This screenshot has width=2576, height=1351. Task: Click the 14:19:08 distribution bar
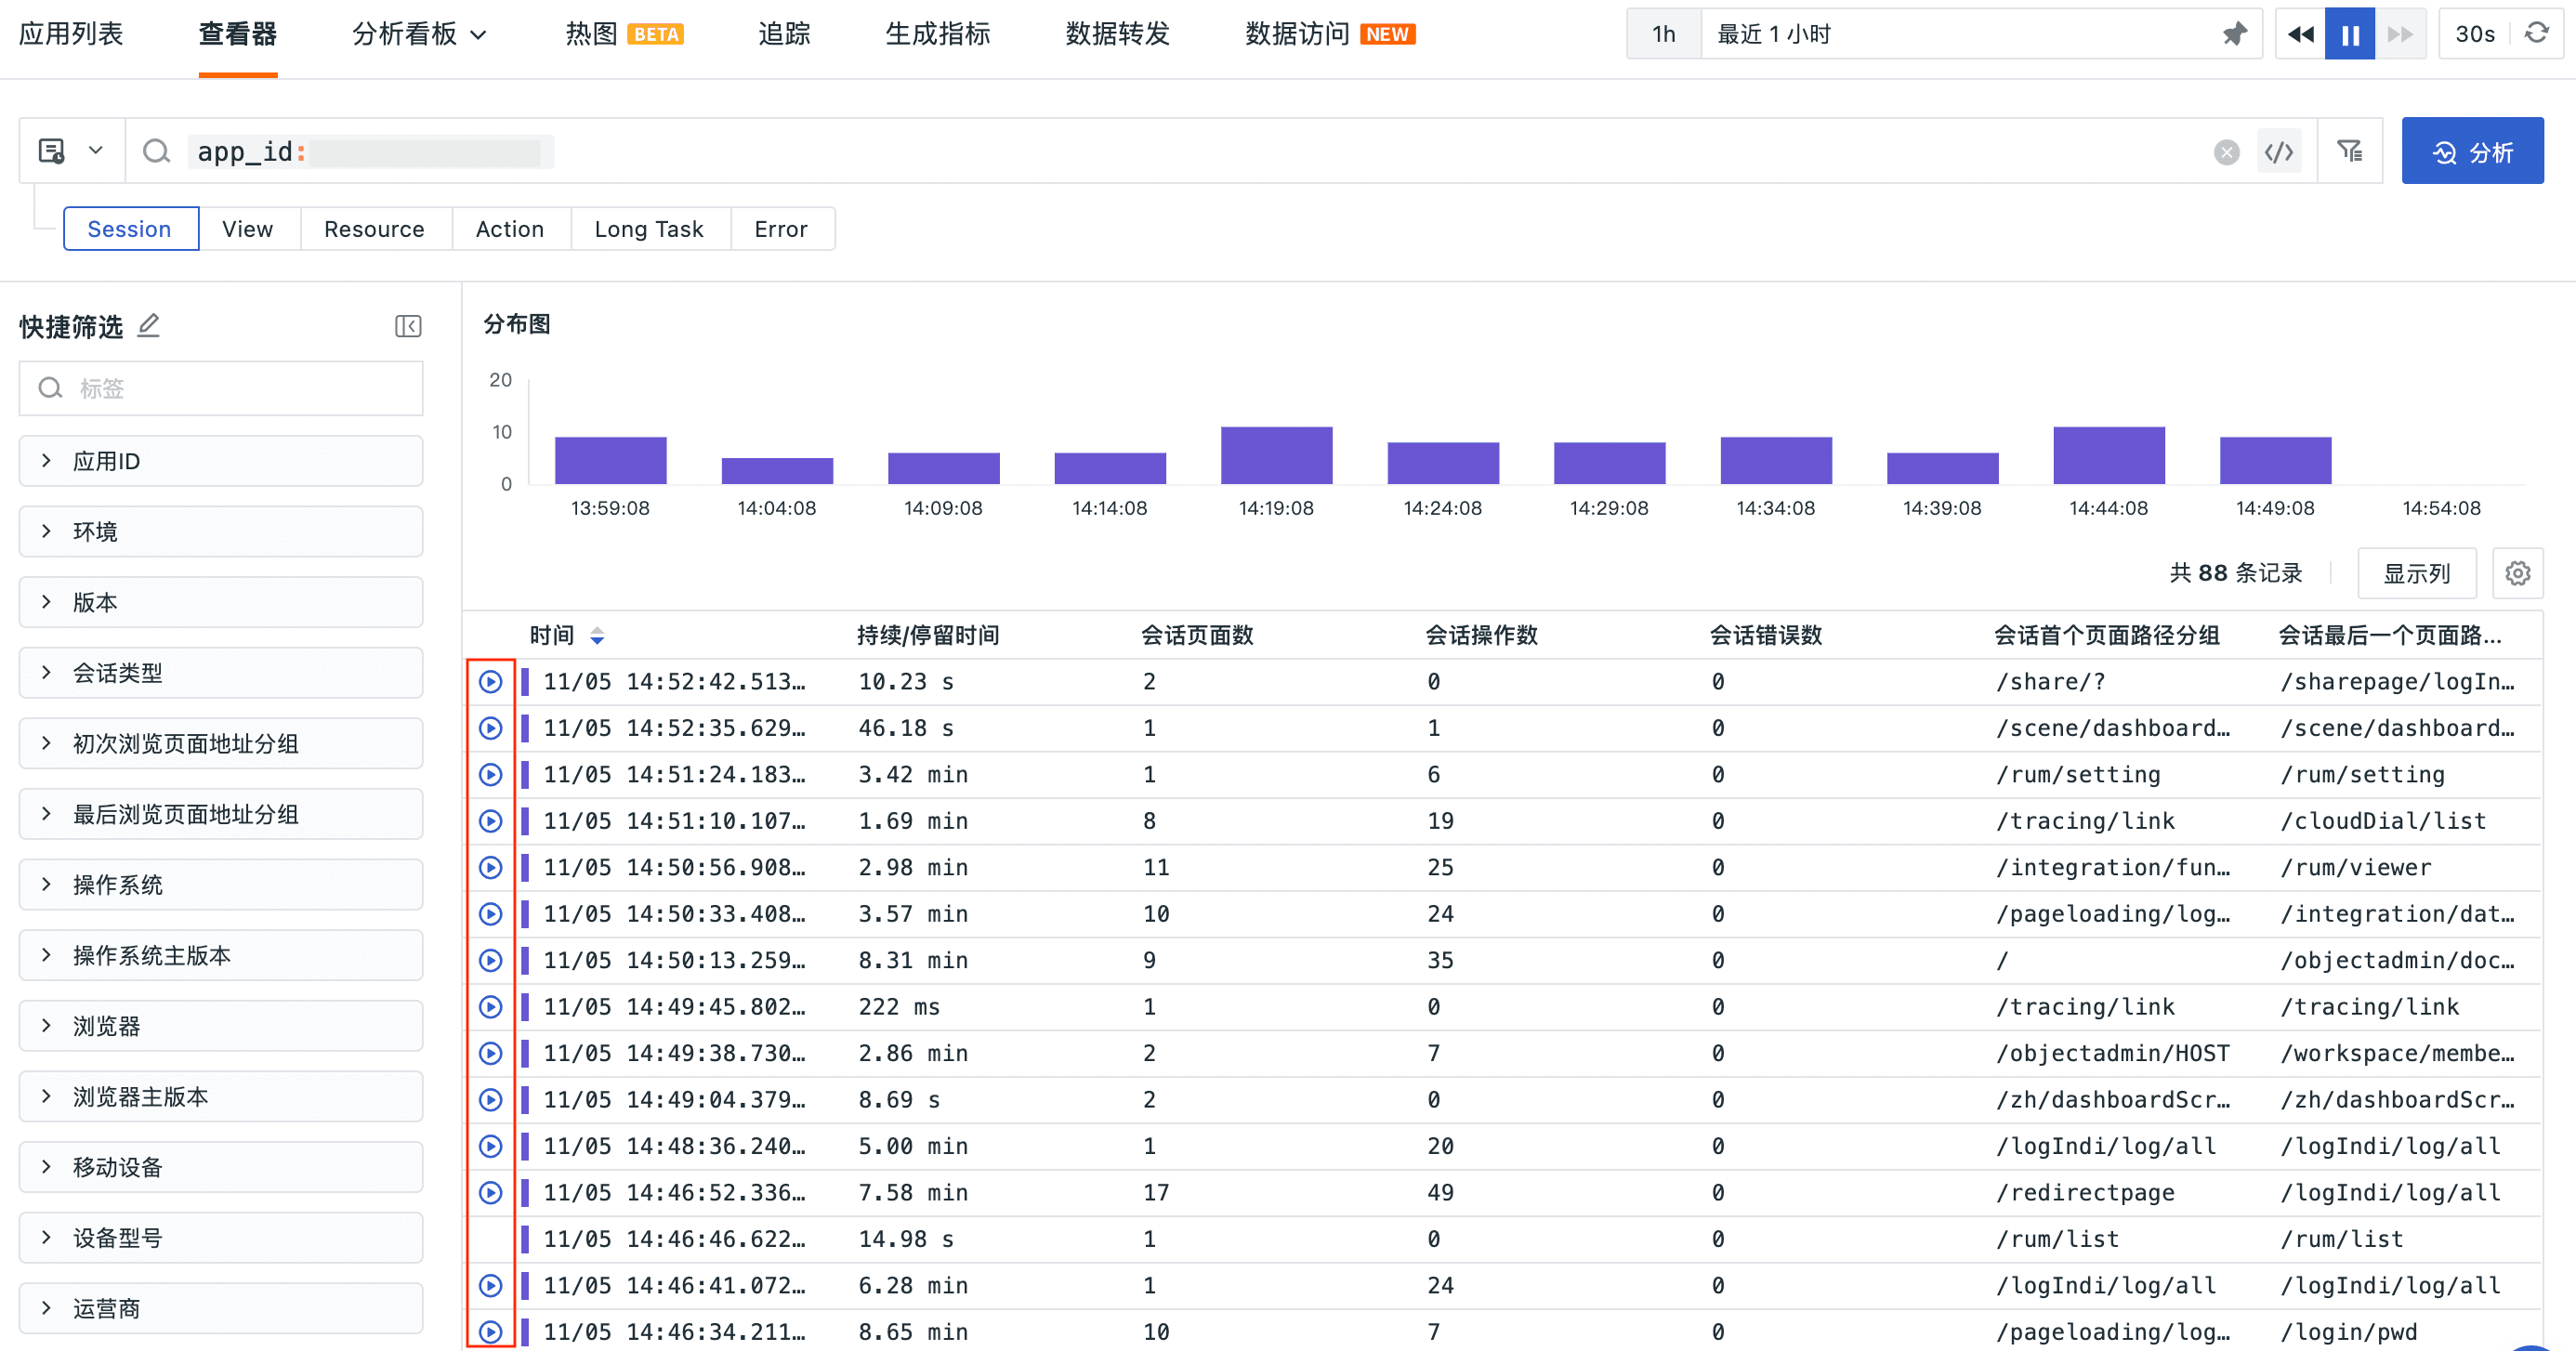pos(1276,456)
